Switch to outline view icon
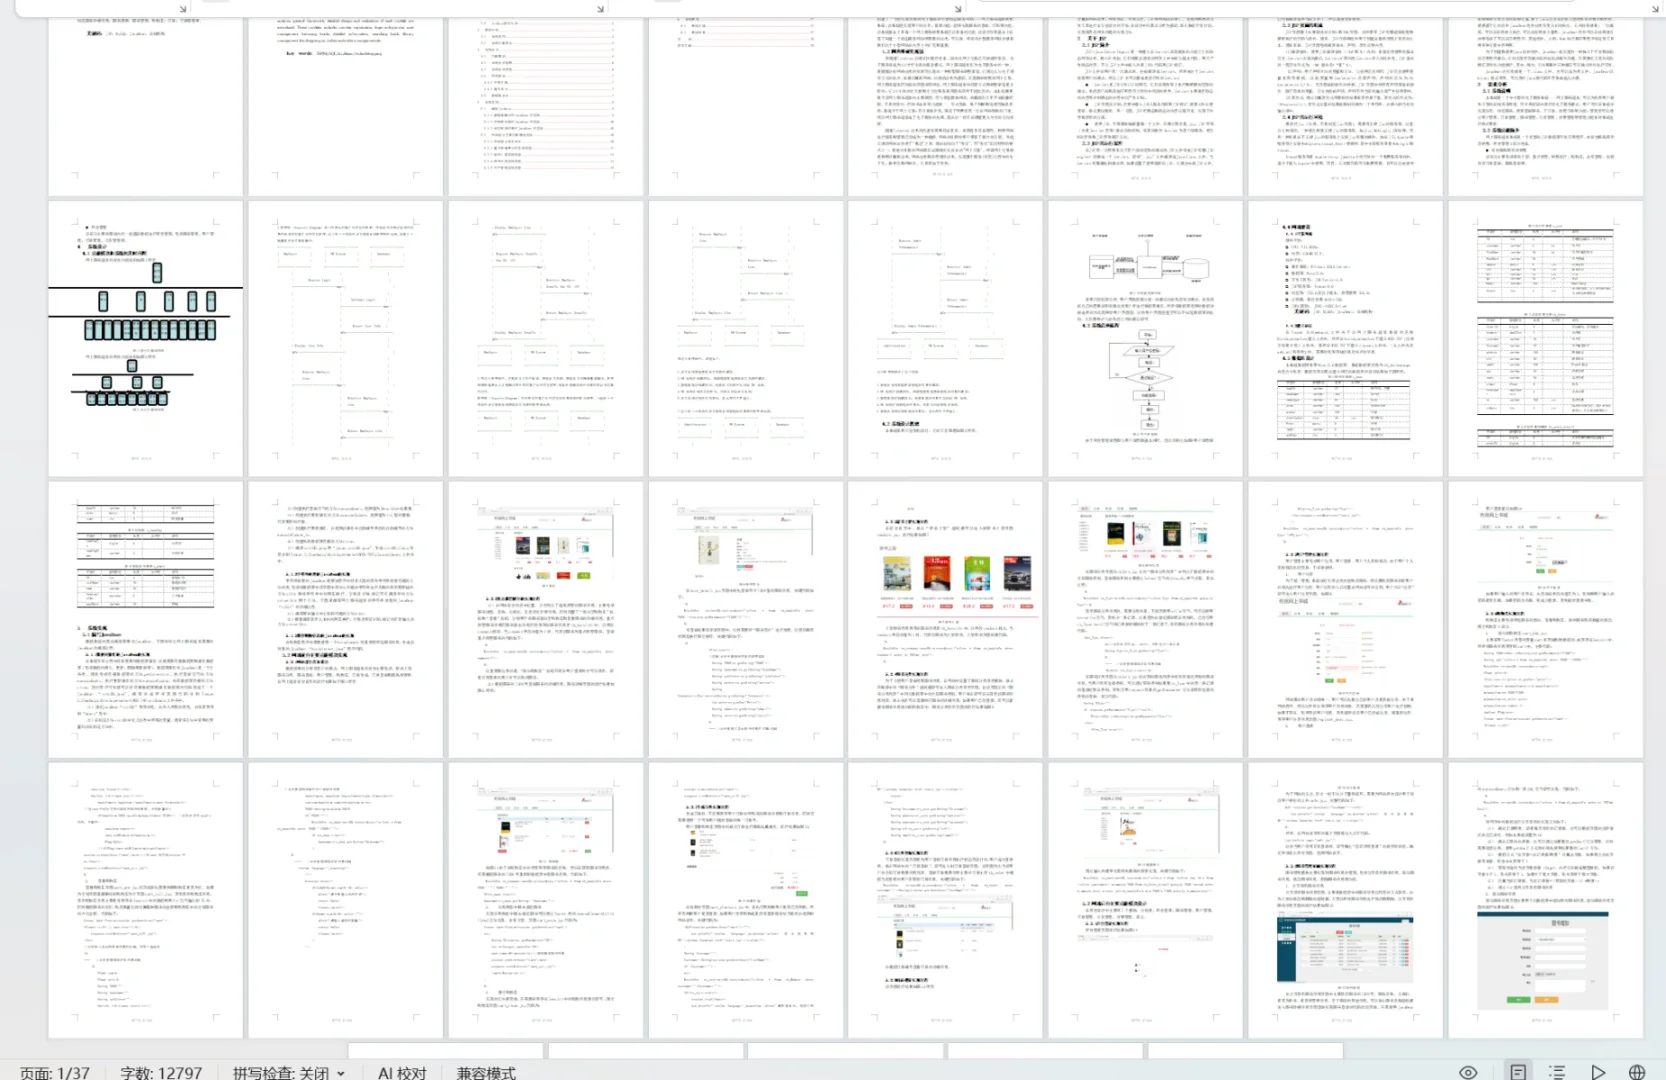Viewport: 1666px width, 1080px height. pos(1557,1072)
